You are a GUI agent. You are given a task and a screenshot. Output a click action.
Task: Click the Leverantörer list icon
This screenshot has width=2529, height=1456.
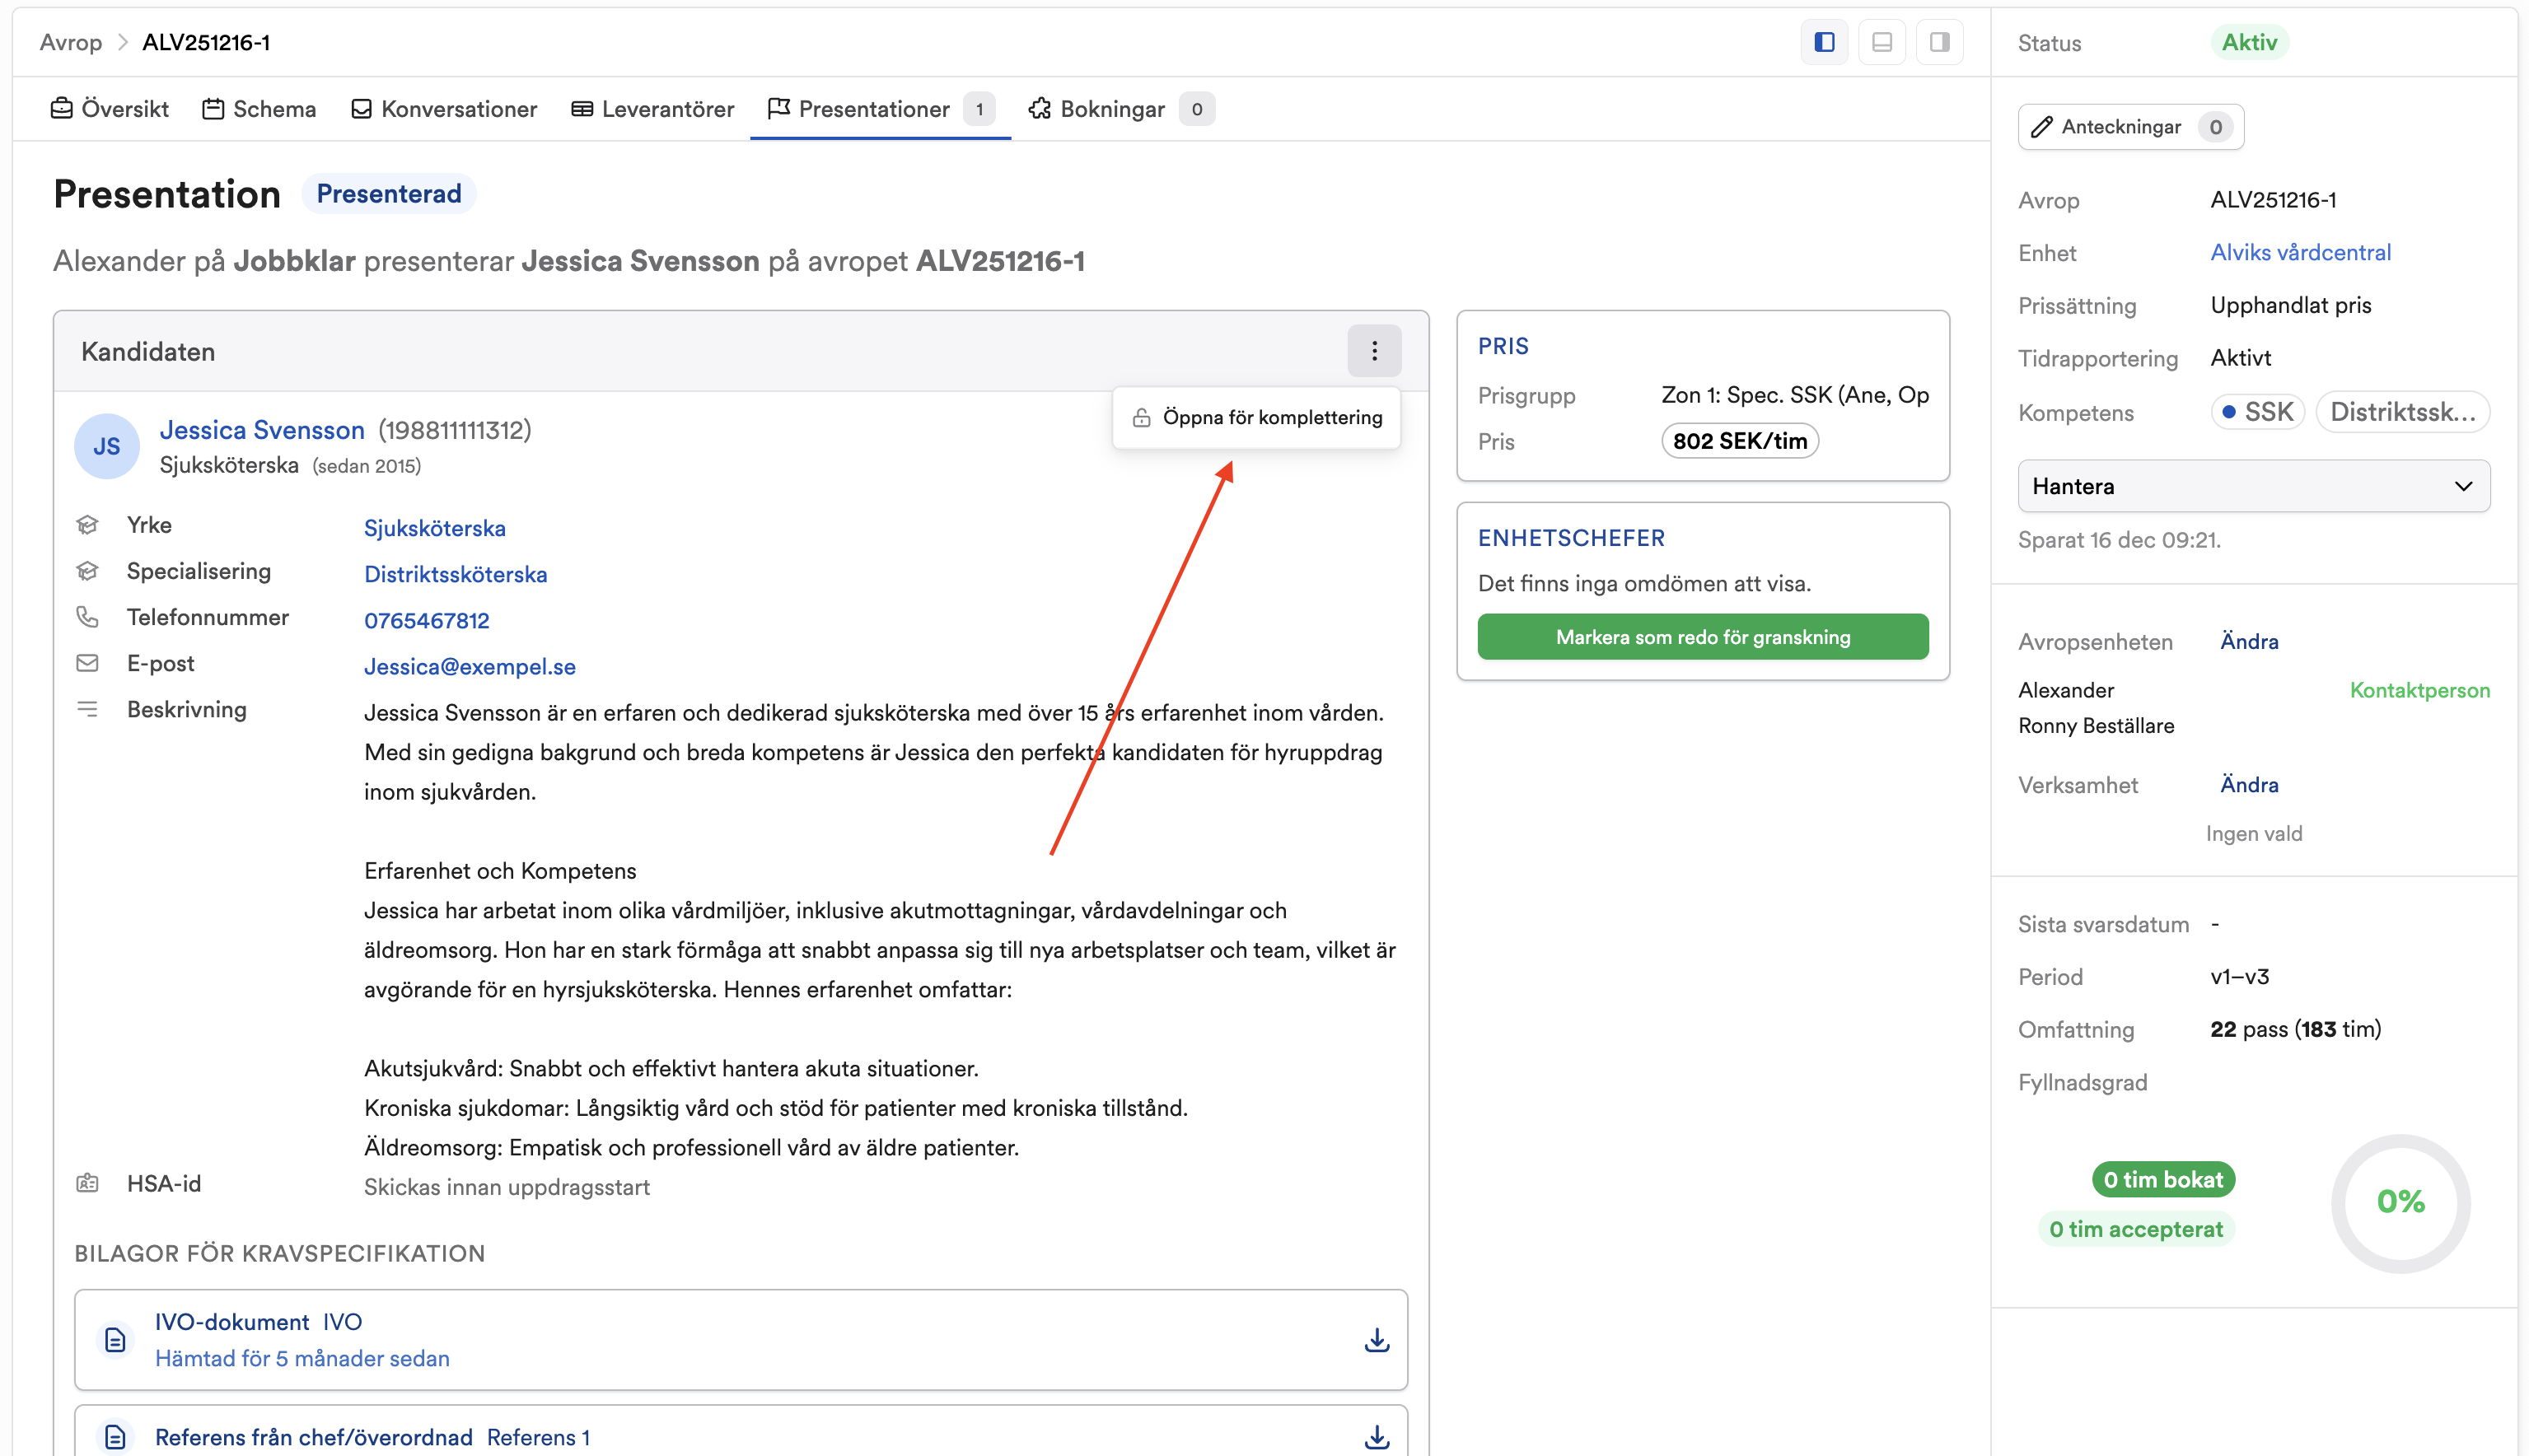pos(582,108)
